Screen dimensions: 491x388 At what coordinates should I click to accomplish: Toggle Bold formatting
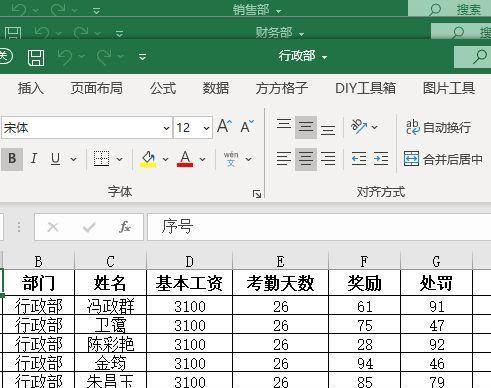point(12,159)
